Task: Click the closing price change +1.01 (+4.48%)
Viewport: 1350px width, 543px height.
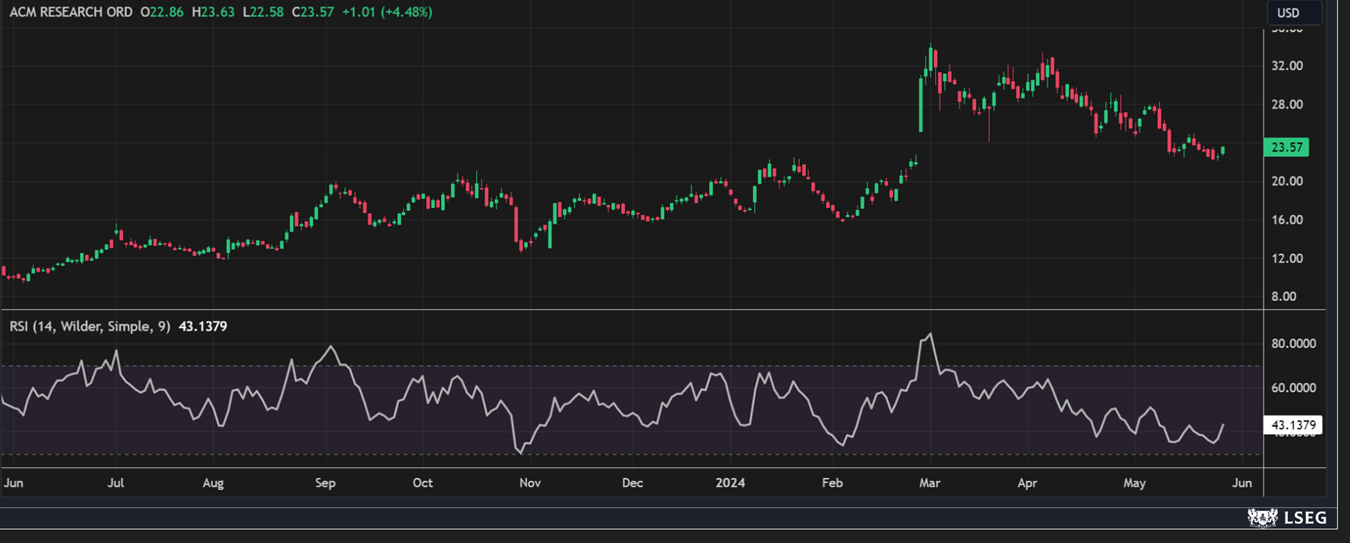Action: (x=385, y=12)
